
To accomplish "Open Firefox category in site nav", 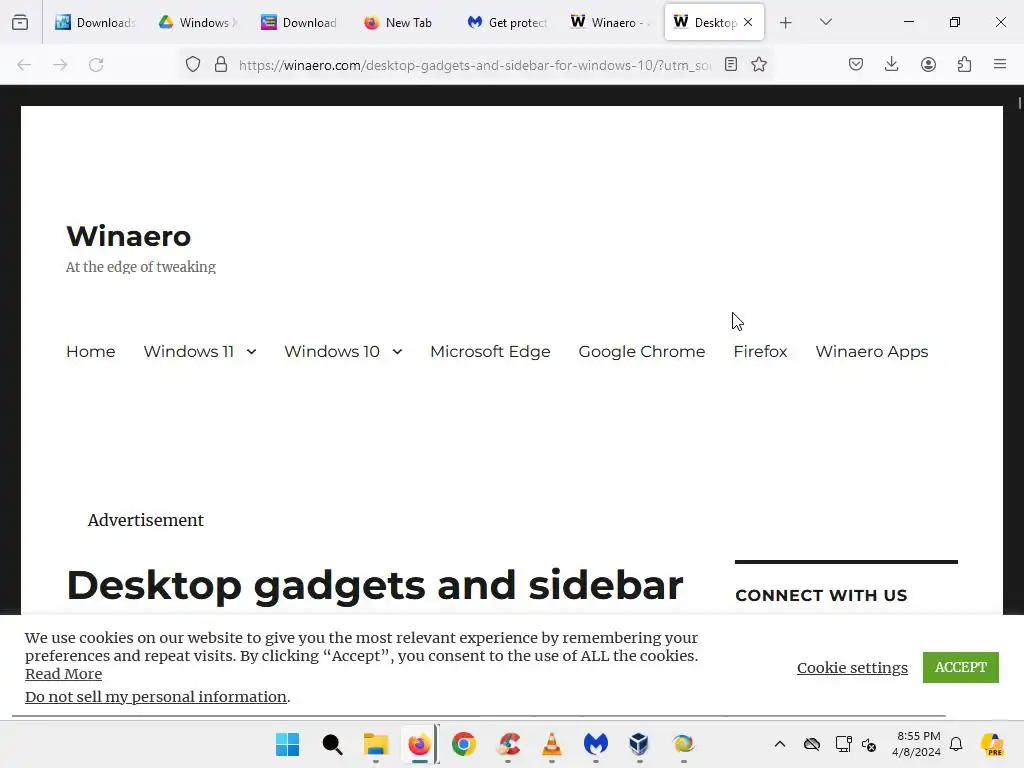I will click(760, 351).
